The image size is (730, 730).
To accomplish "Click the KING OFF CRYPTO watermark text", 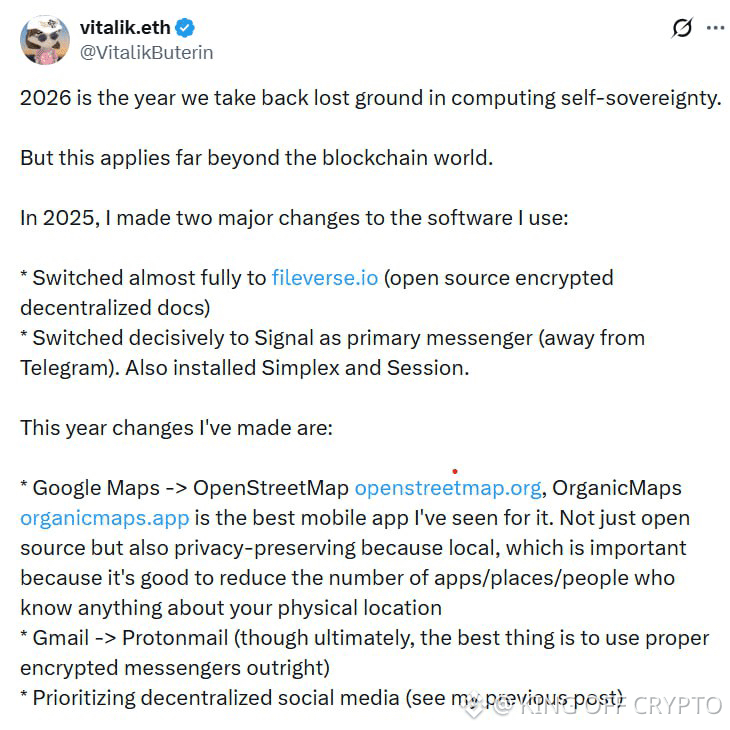I will click(619, 705).
